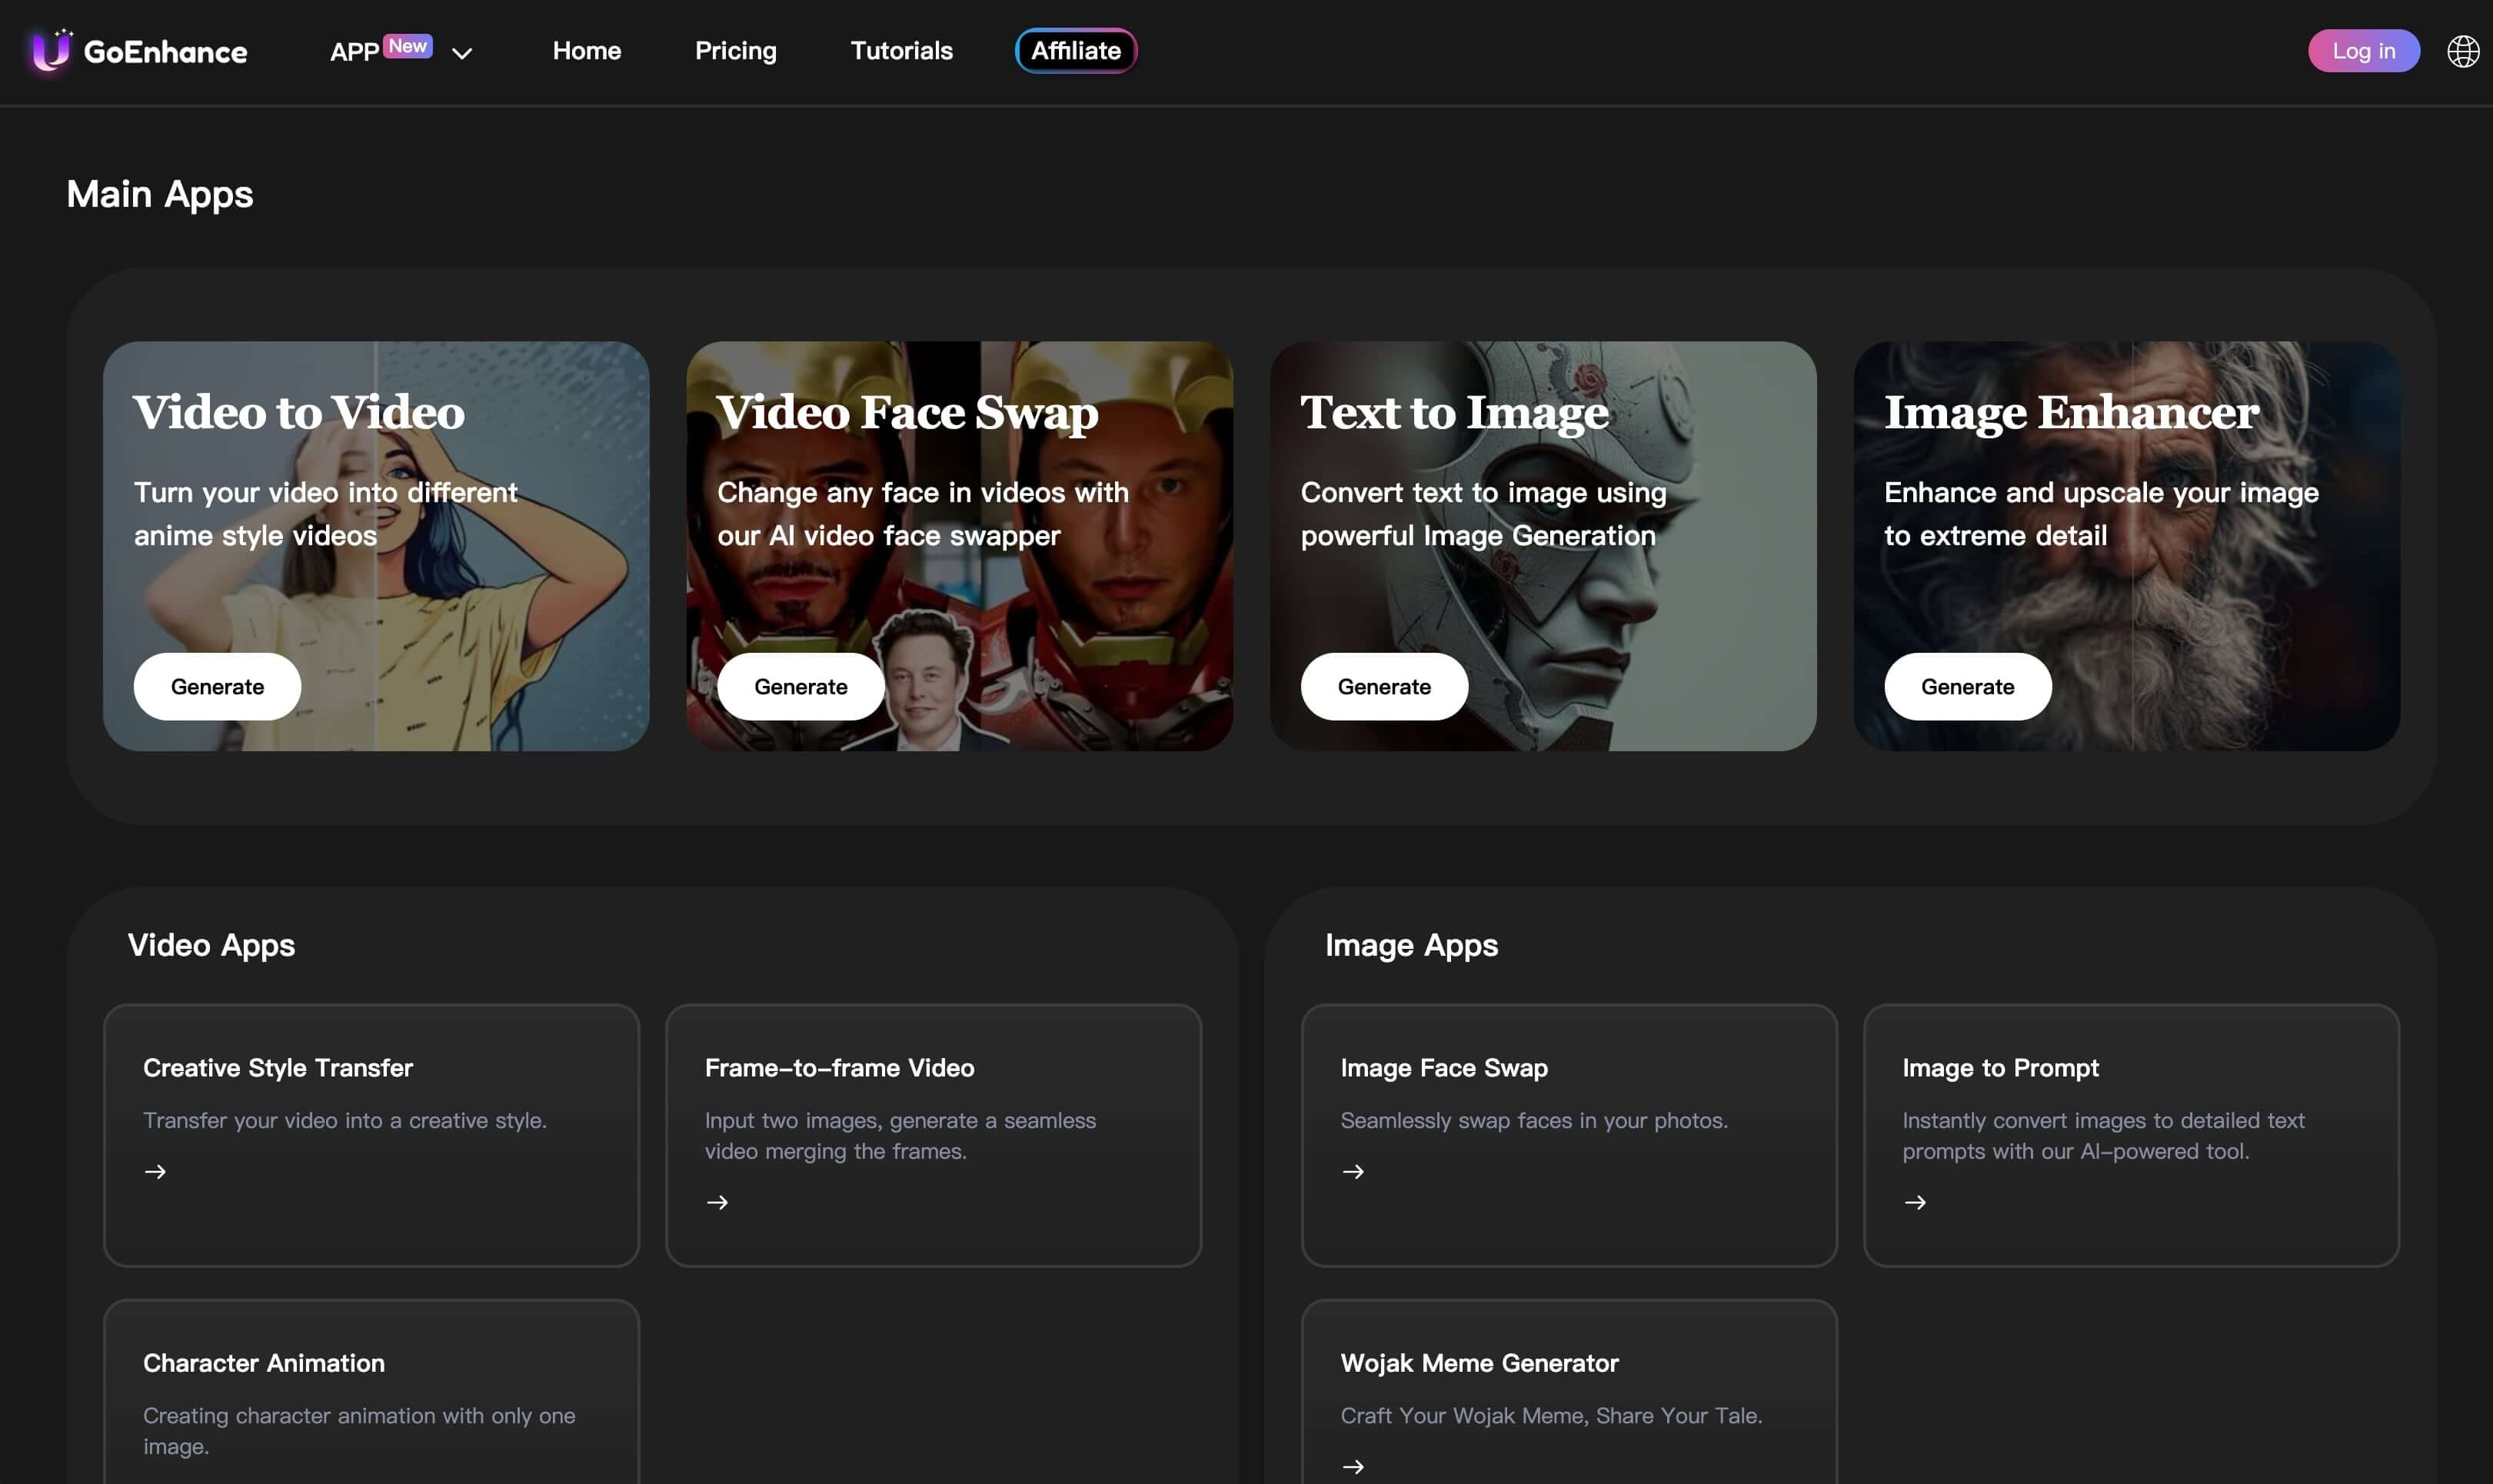Click the Log in button
The height and width of the screenshot is (1484, 2493).
coord(2364,49)
